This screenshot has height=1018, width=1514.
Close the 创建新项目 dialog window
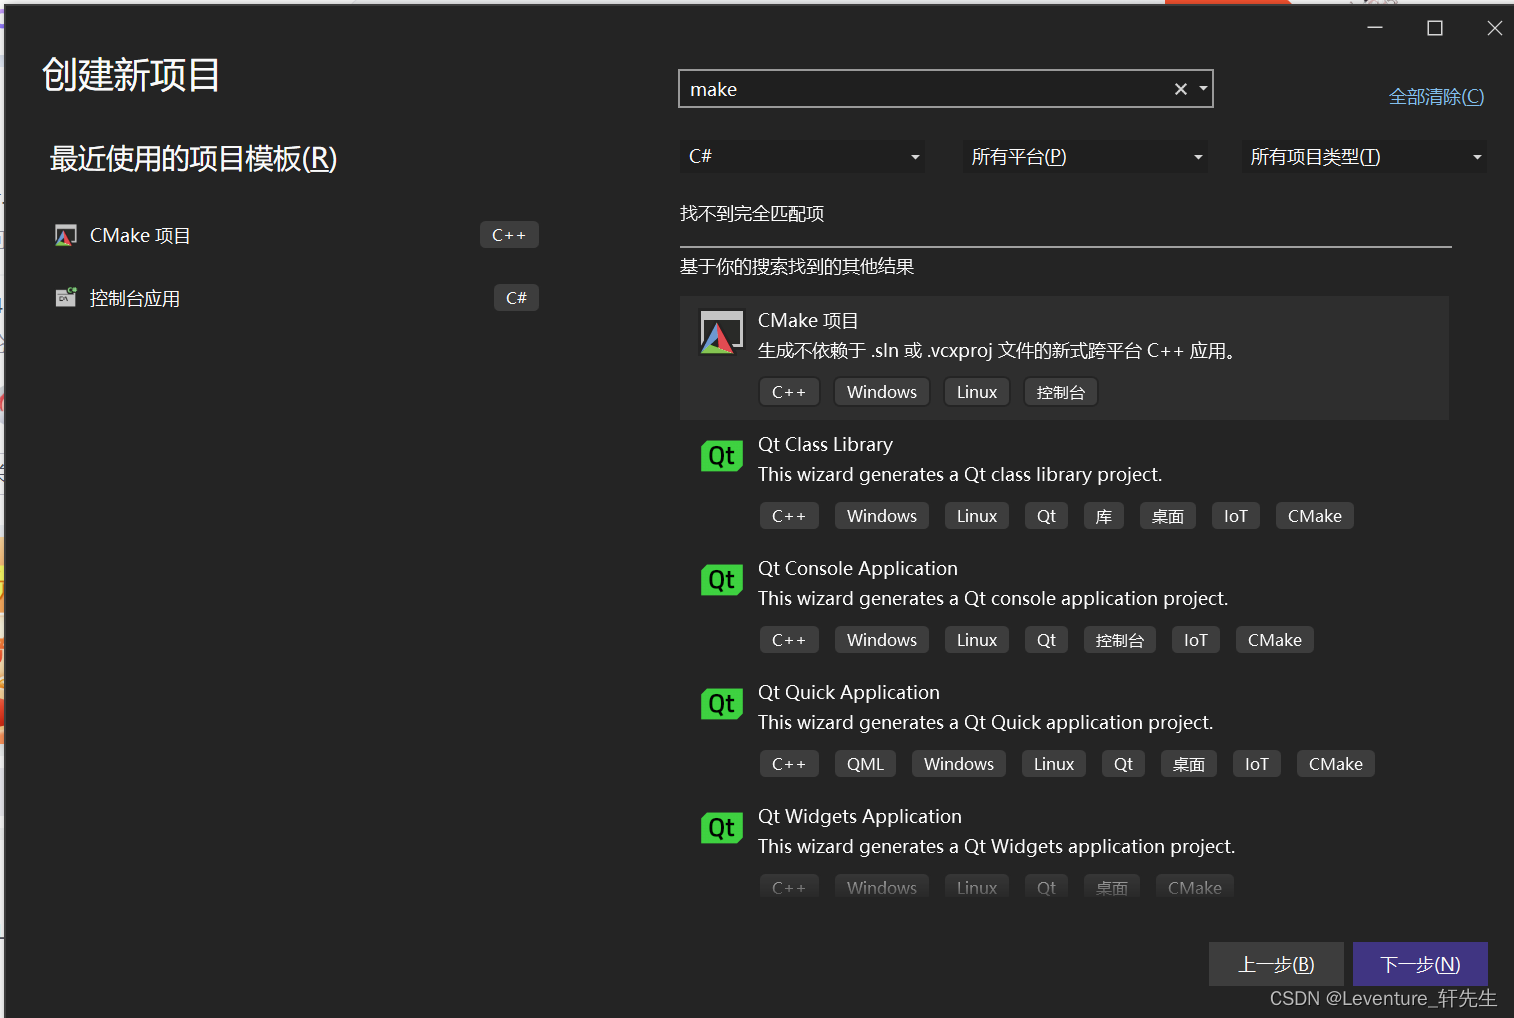[1494, 28]
